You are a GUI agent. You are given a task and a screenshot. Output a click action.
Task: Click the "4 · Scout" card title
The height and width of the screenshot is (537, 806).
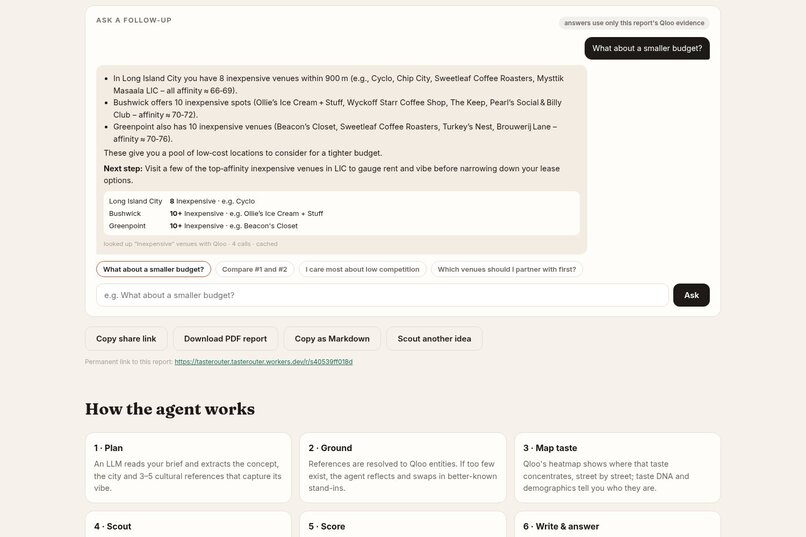(x=113, y=526)
